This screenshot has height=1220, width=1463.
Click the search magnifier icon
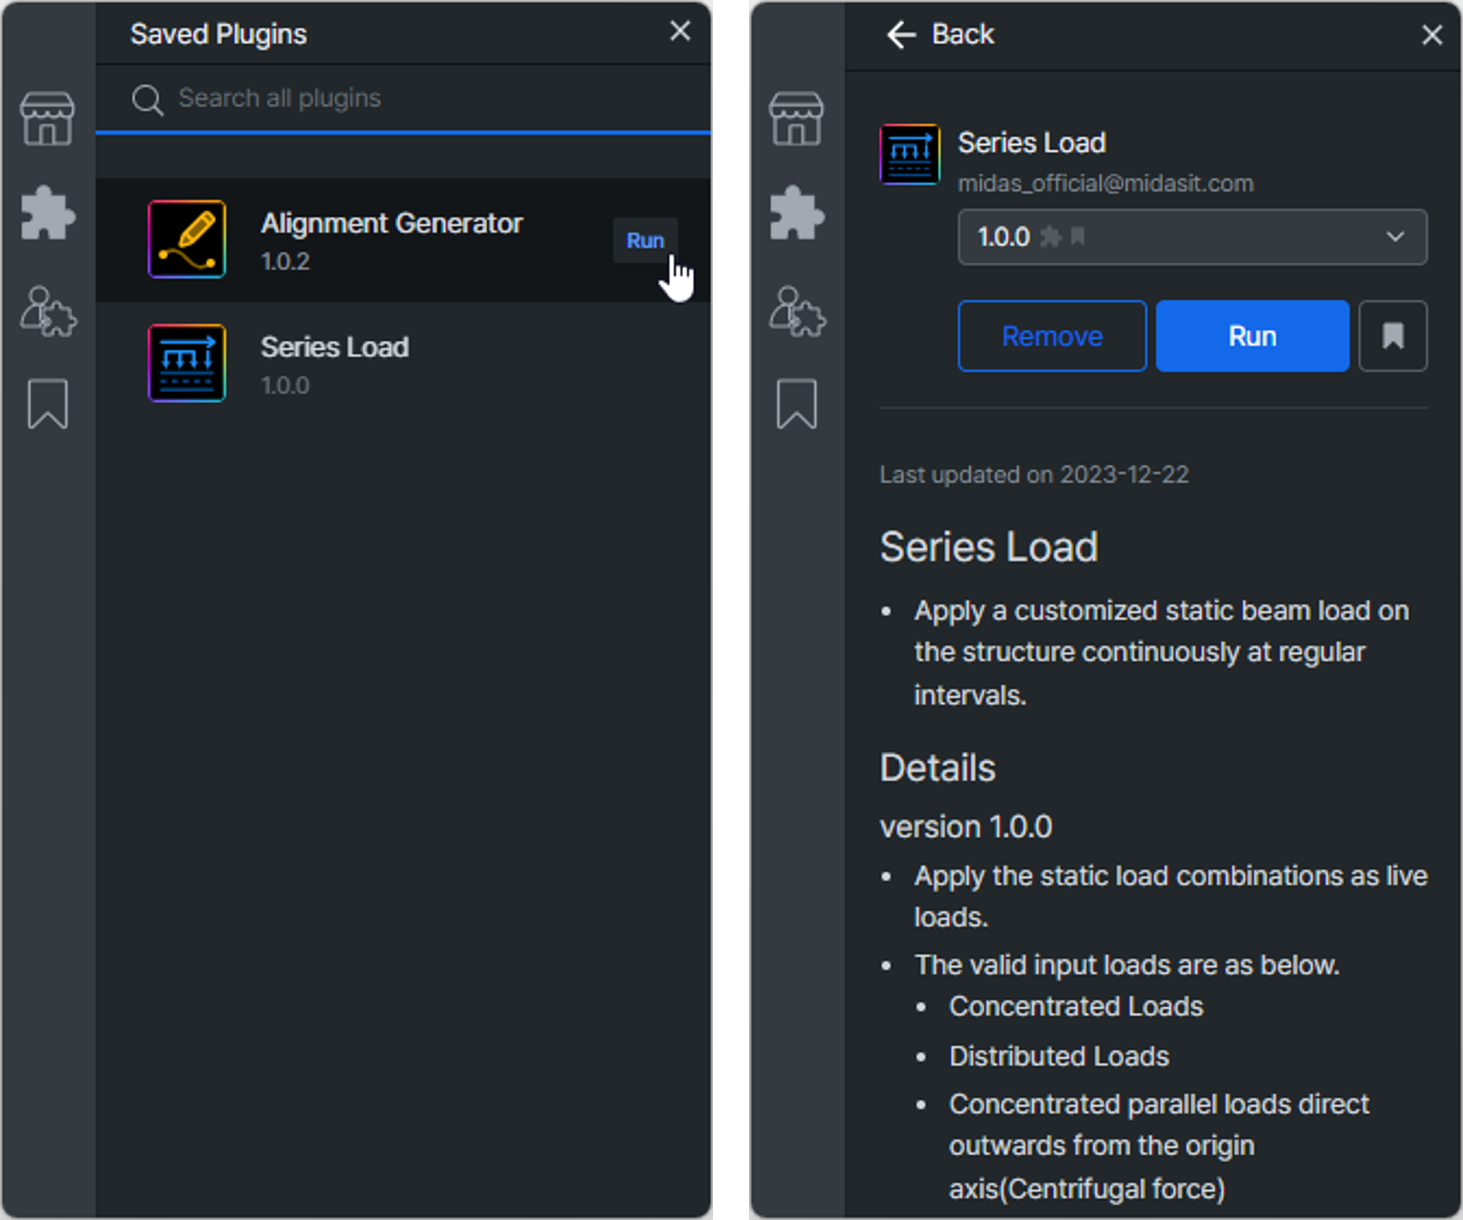click(x=147, y=99)
